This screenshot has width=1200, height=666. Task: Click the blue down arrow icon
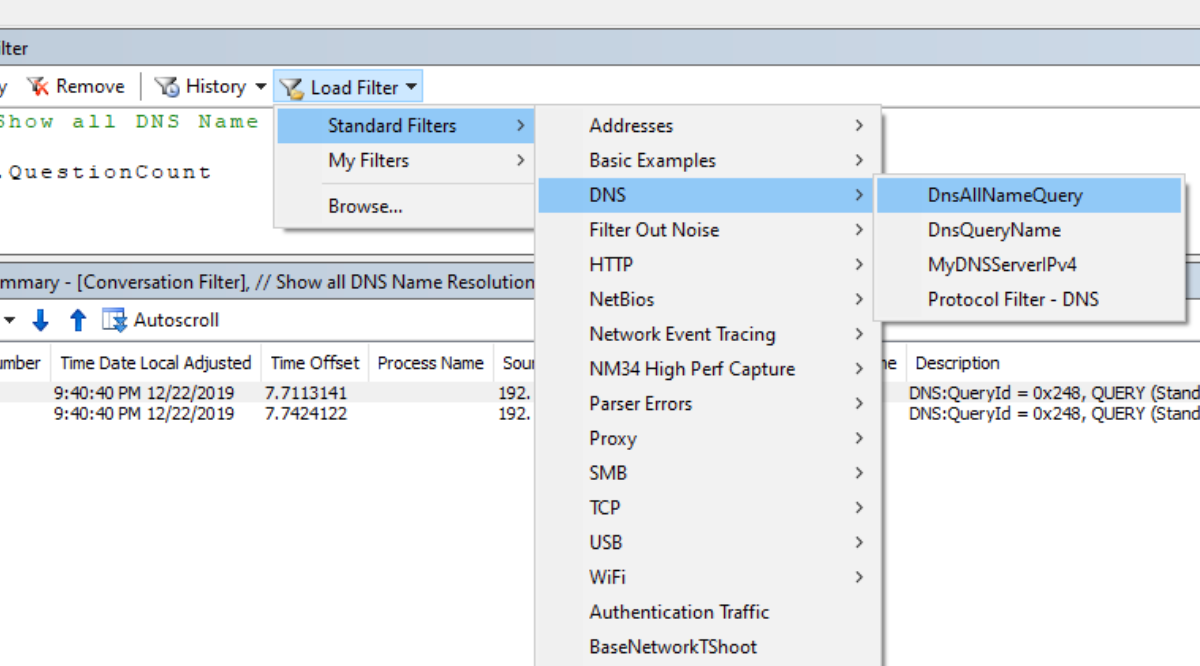40,320
